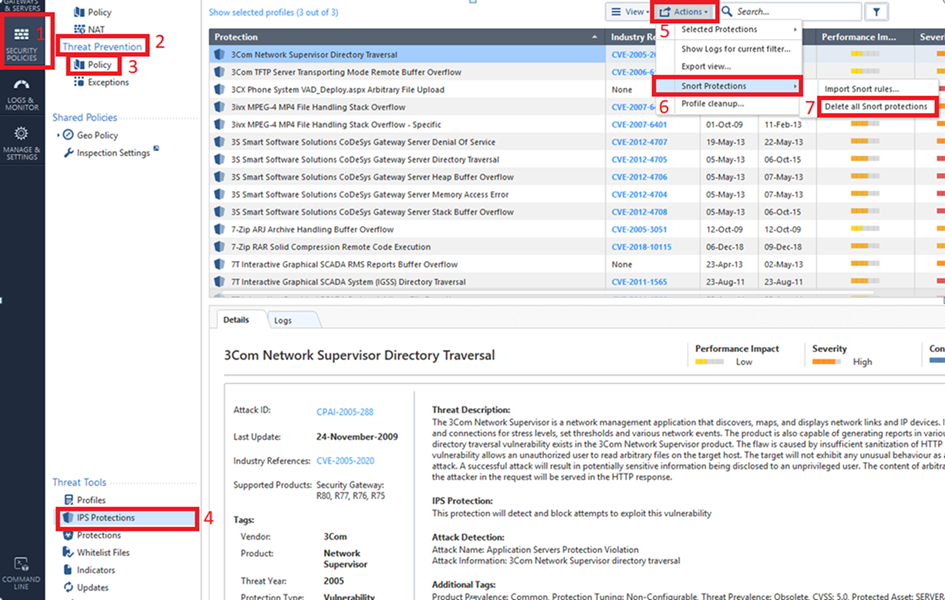The width and height of the screenshot is (945, 600).
Task: Open the View dropdown menu
Action: point(628,12)
